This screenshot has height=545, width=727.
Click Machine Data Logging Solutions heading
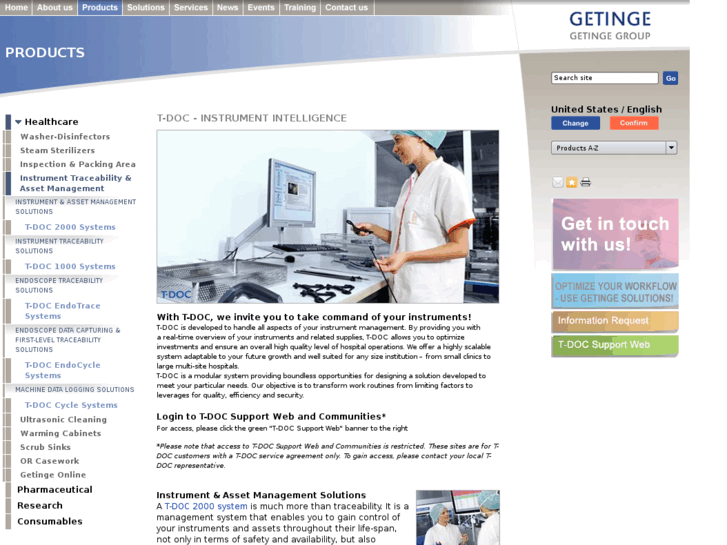click(x=75, y=390)
